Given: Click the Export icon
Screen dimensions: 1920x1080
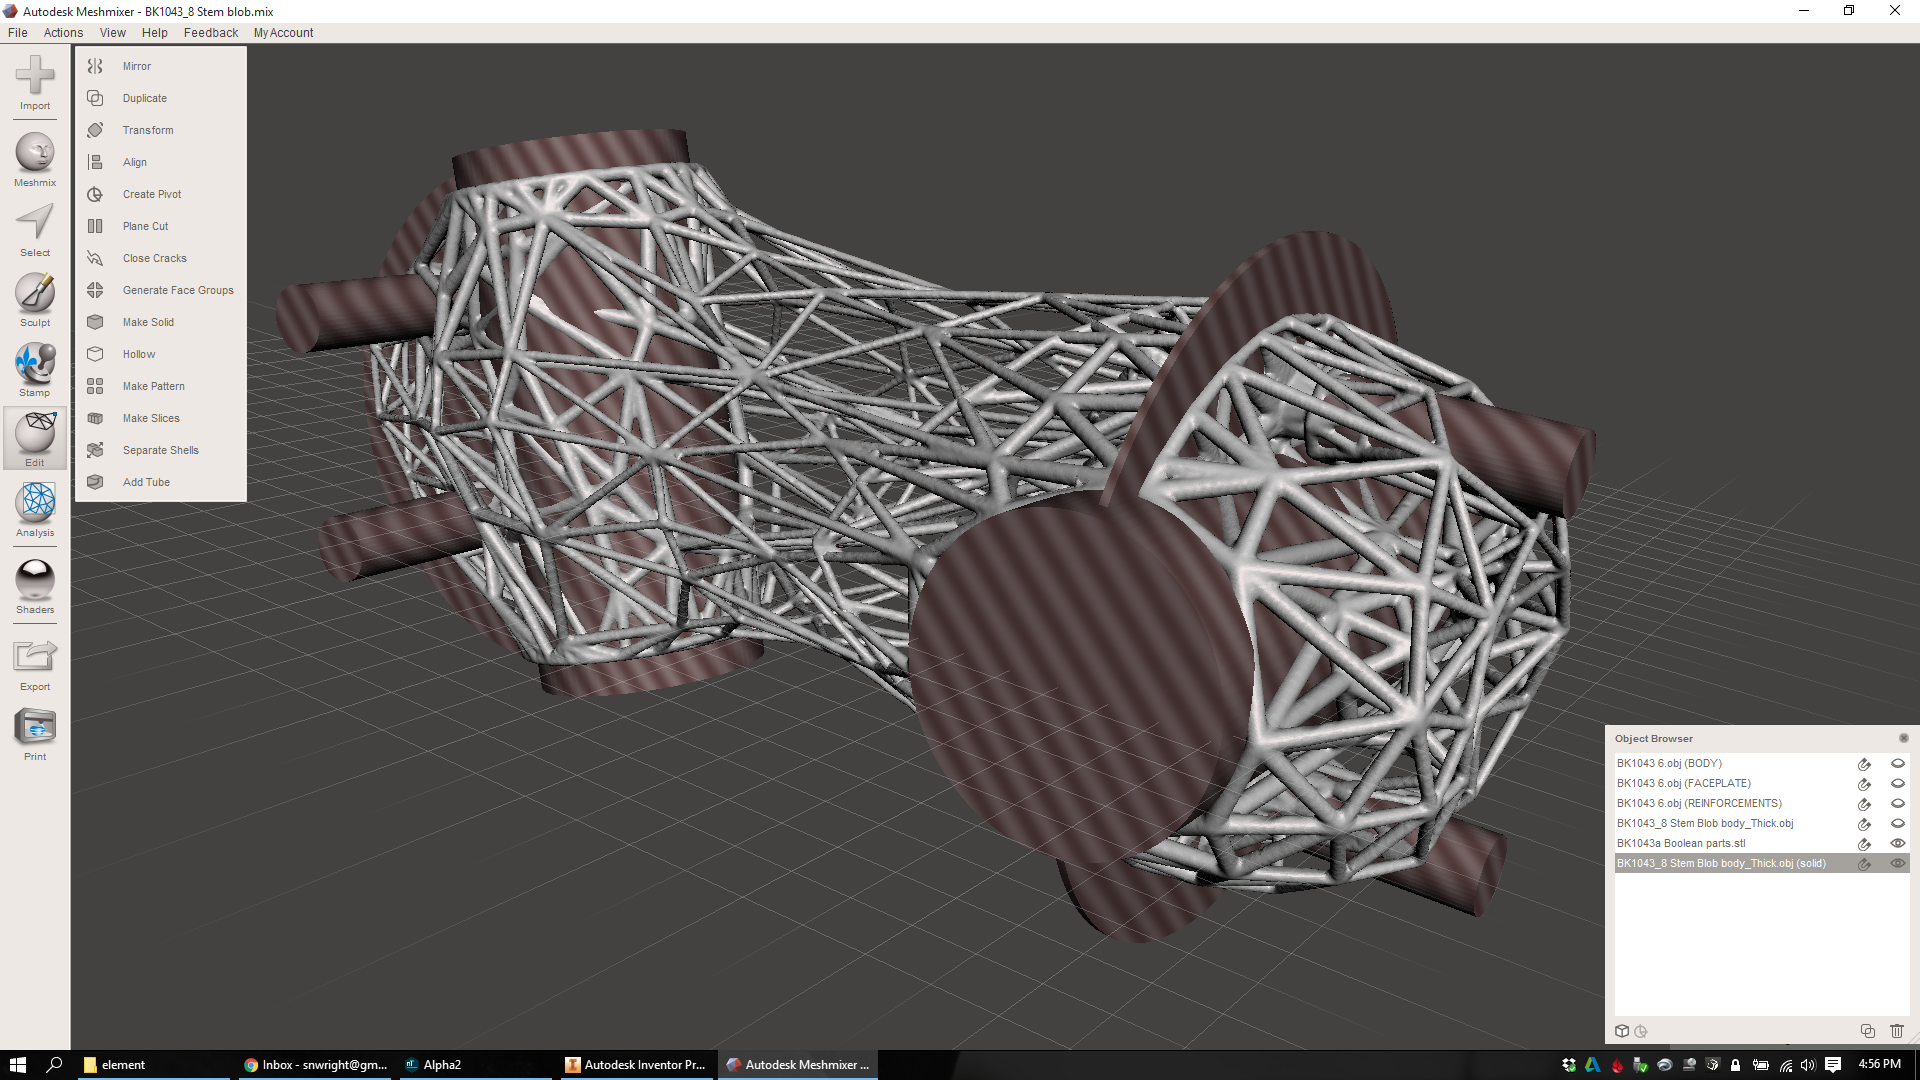Looking at the screenshot, I should [x=35, y=658].
